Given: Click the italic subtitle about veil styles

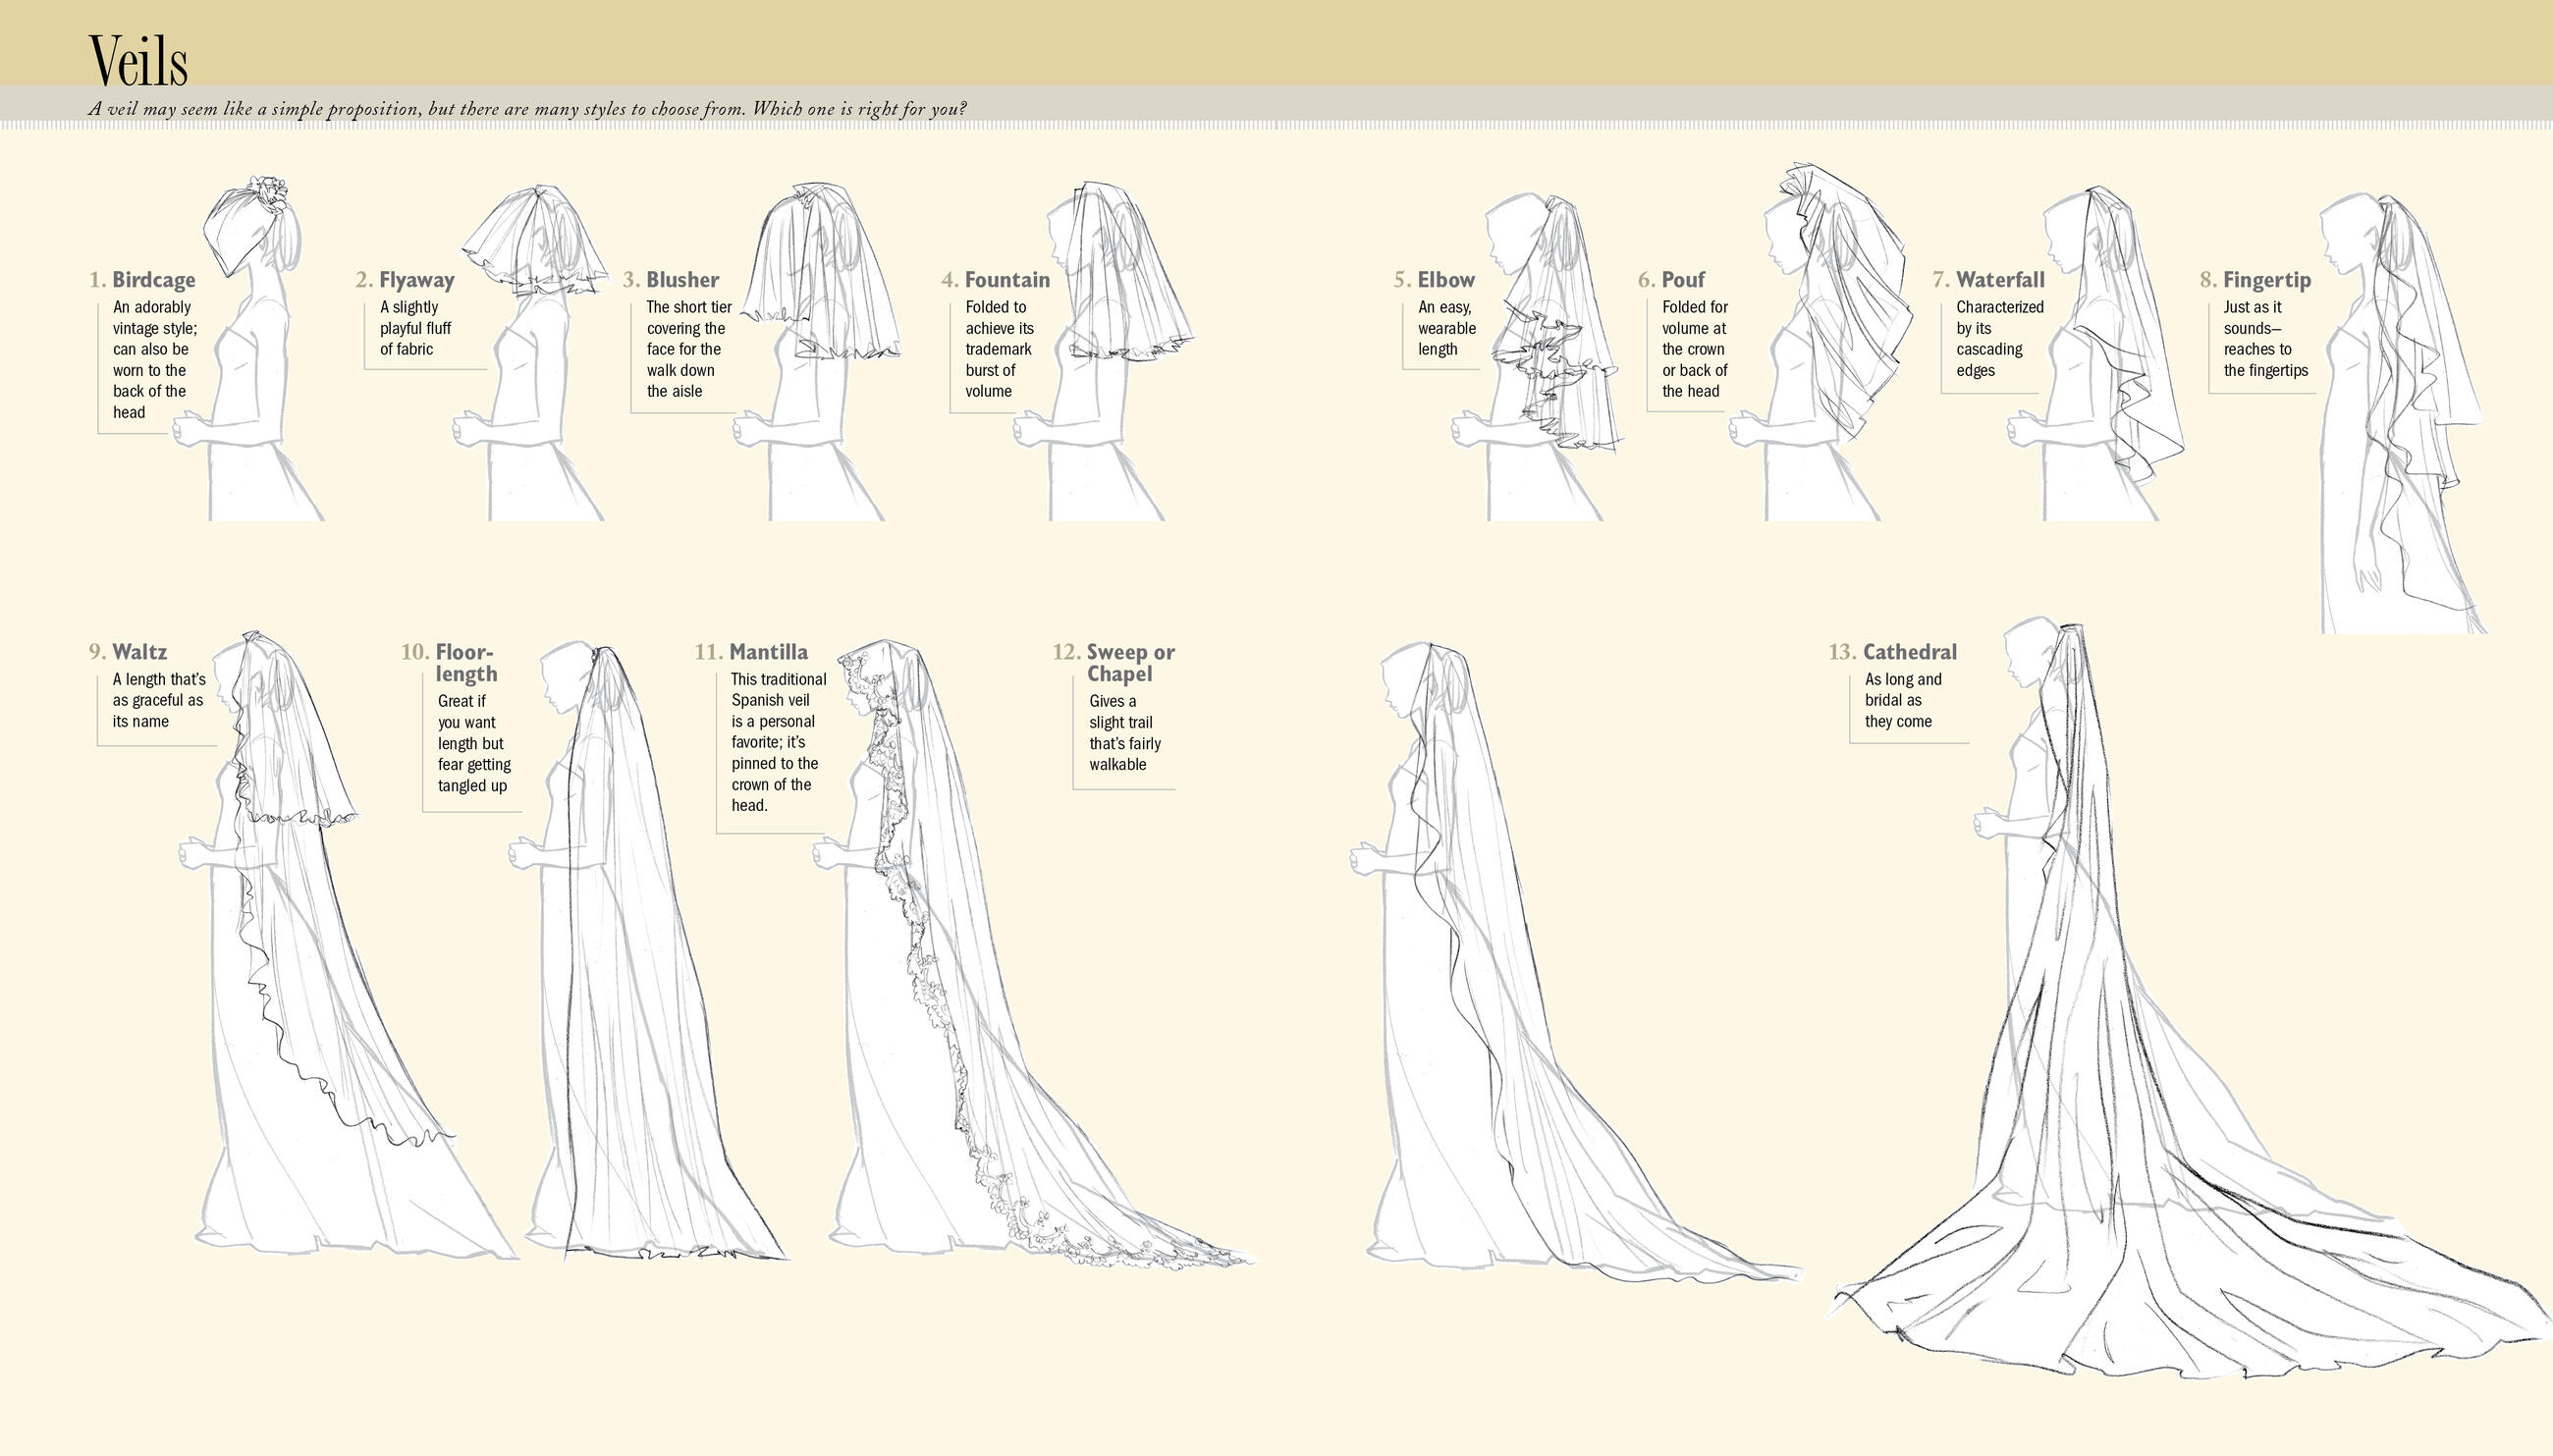Looking at the screenshot, I should tap(527, 108).
